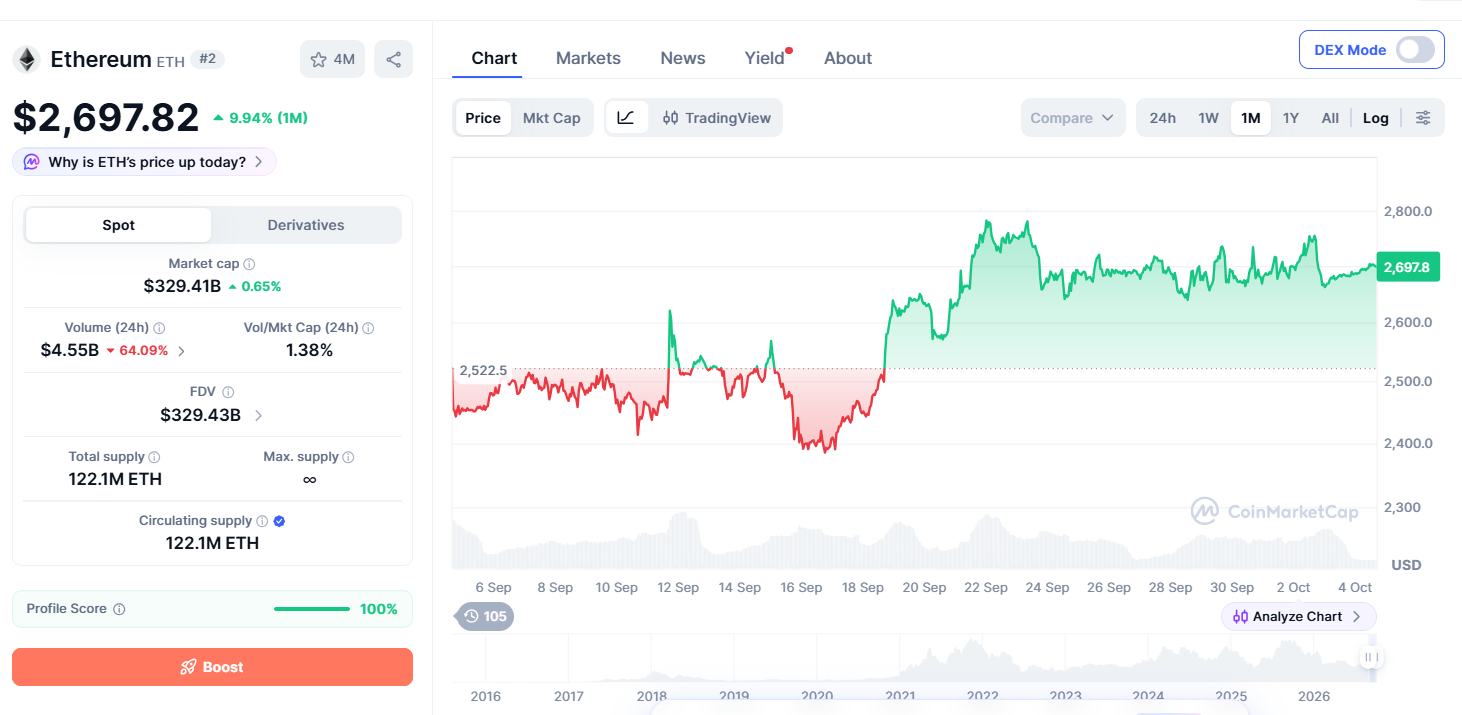Expand the FDV chevron arrow
Image resolution: width=1462 pixels, height=715 pixels.
[259, 415]
